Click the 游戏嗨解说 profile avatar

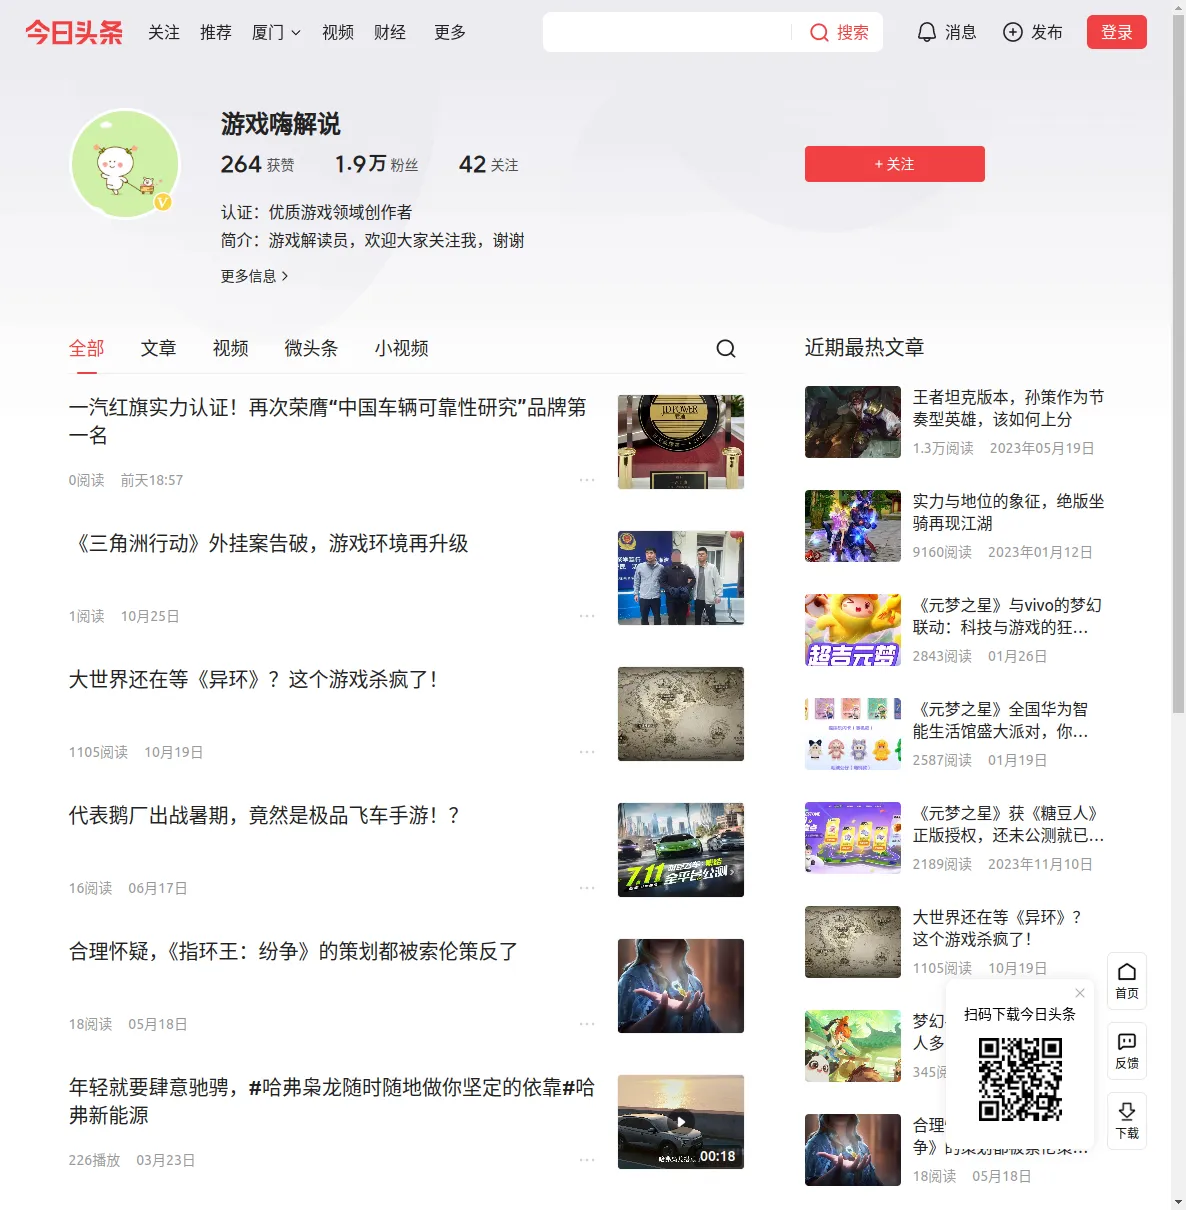click(x=125, y=163)
